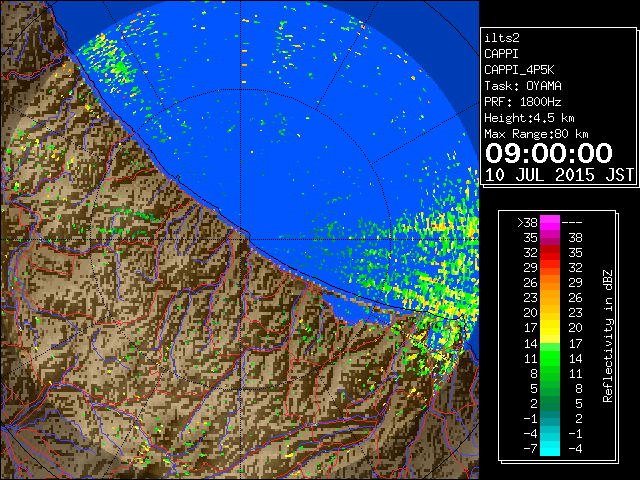Click the 09:00:00 timestamp
The image size is (640, 480).
pos(549,153)
